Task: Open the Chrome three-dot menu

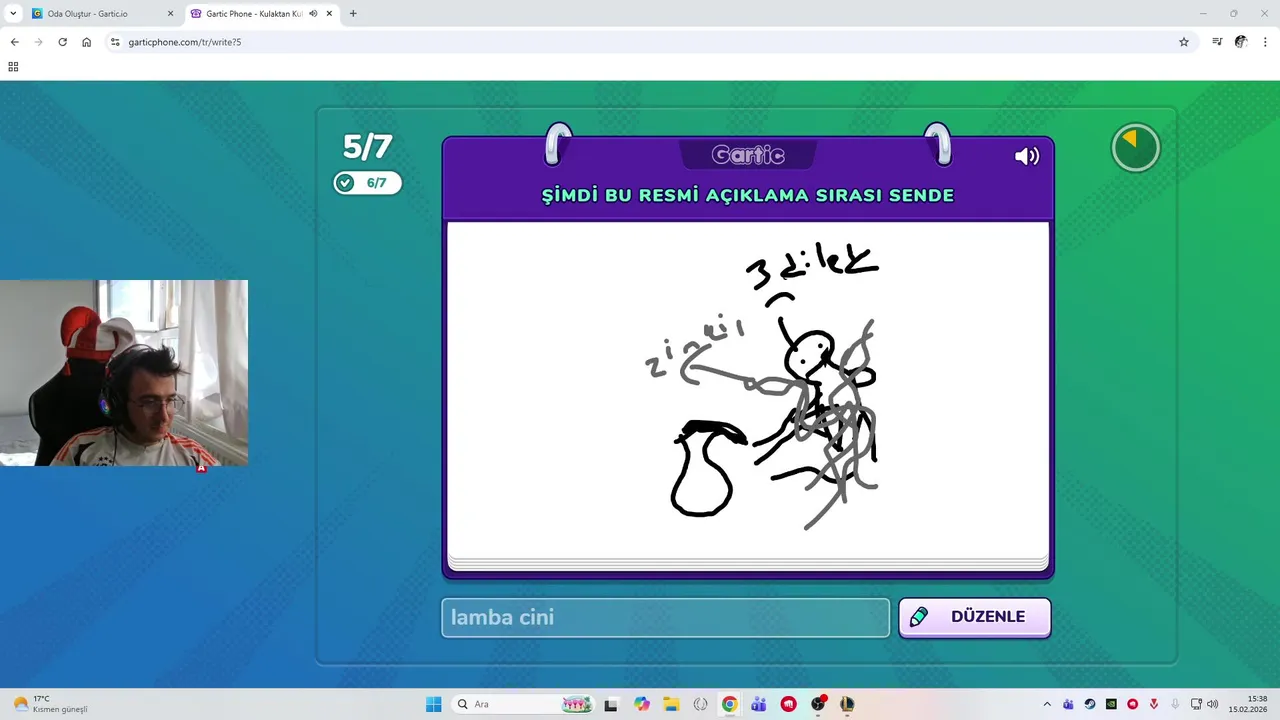Action: tap(1265, 42)
